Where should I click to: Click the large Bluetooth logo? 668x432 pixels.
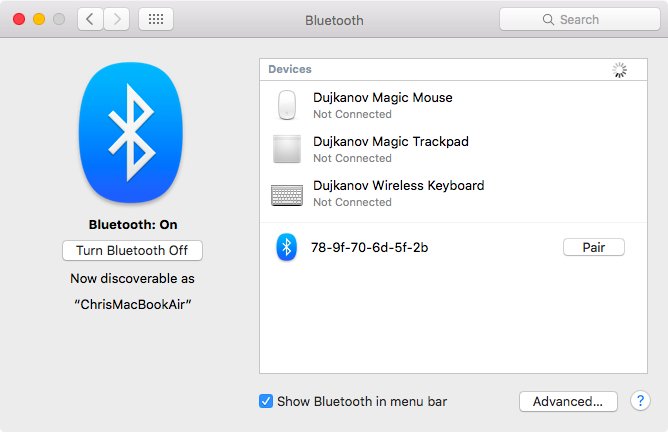pos(131,132)
